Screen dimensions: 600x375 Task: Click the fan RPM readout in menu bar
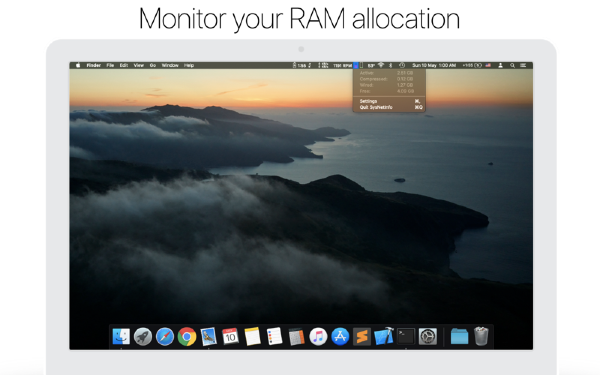coord(342,65)
